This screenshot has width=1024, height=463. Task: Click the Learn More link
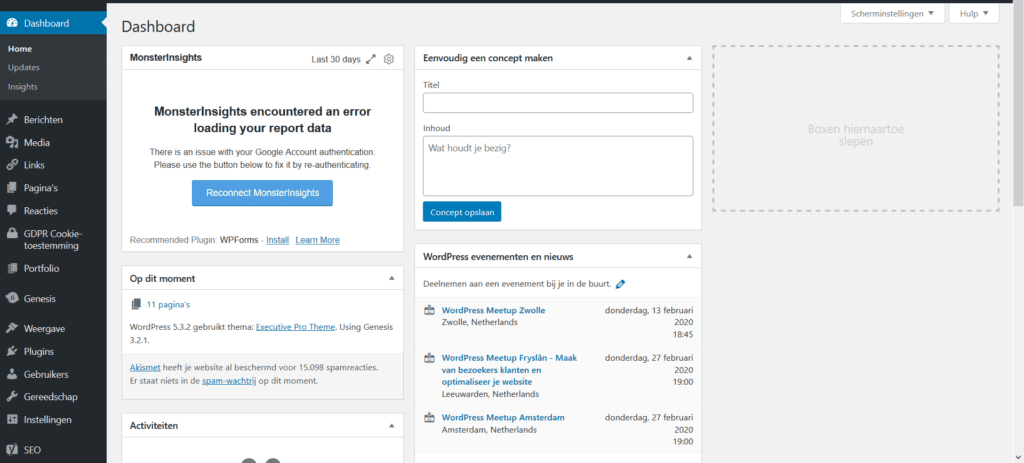click(x=317, y=240)
